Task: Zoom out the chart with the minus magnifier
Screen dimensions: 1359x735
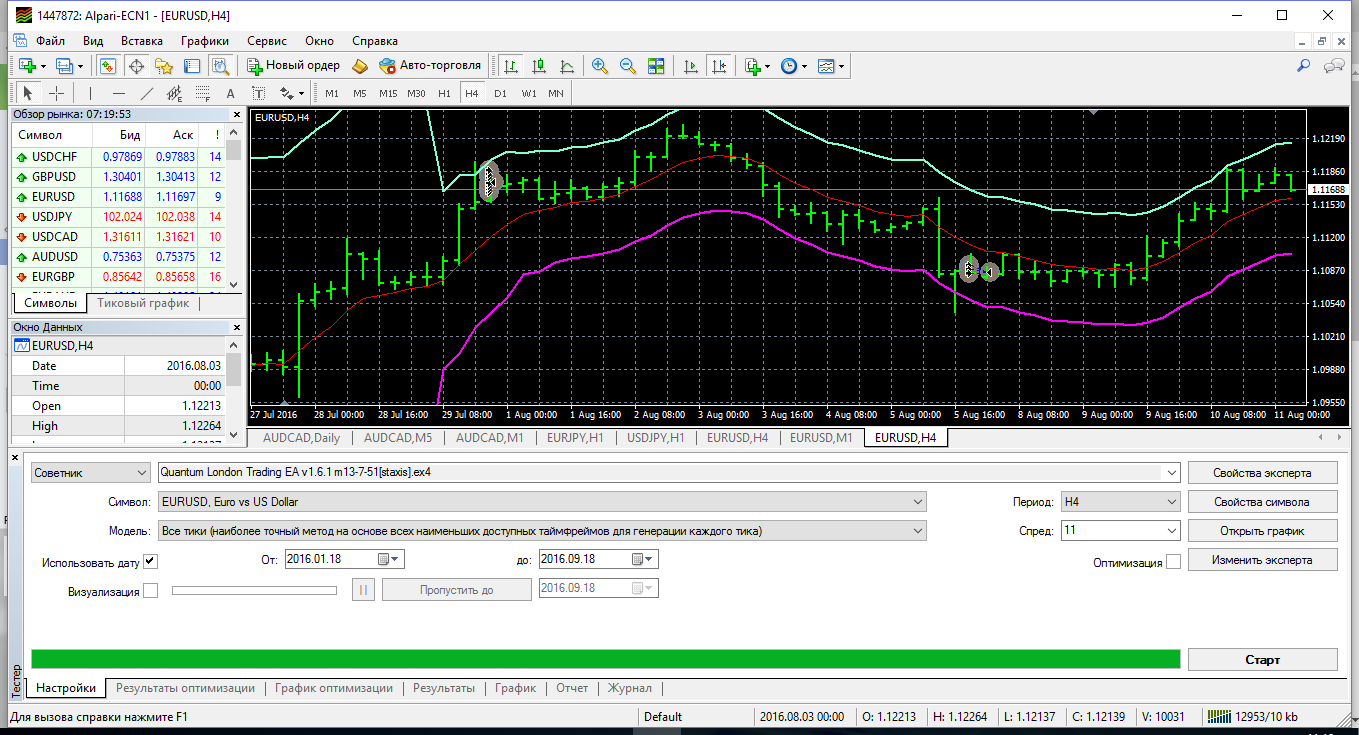Action: click(628, 66)
